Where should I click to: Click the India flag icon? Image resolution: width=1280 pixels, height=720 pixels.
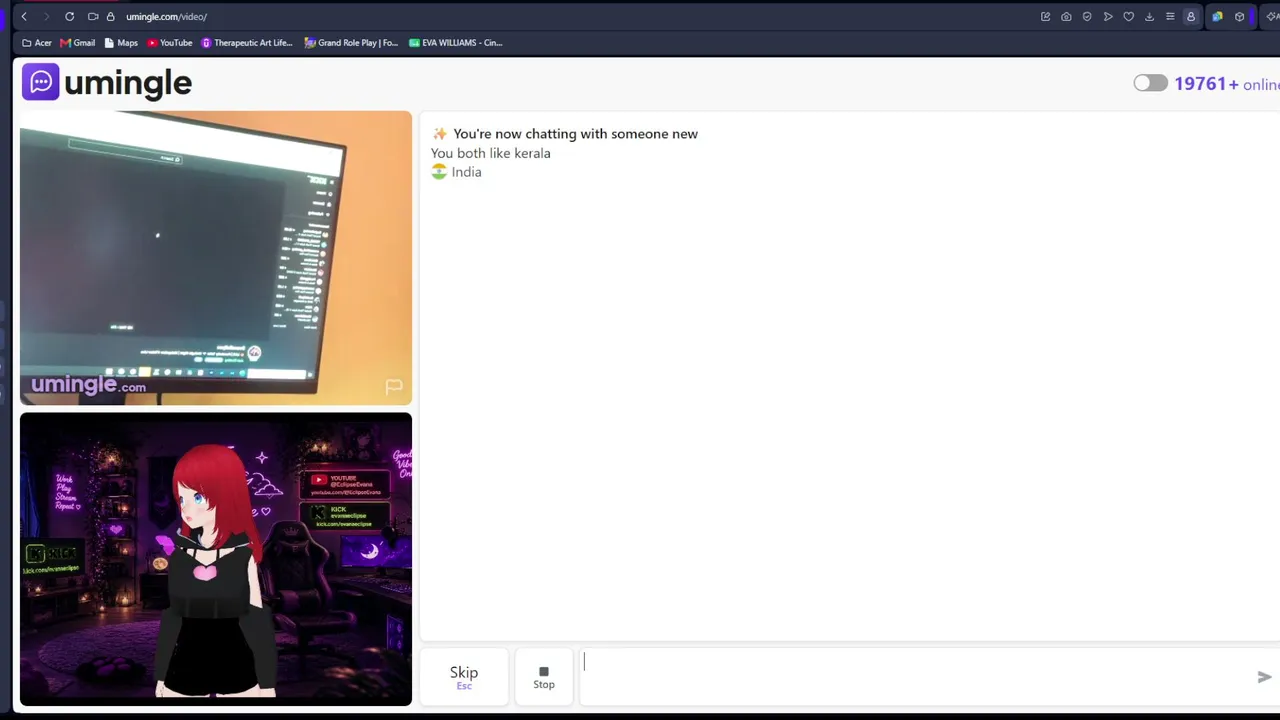click(439, 172)
